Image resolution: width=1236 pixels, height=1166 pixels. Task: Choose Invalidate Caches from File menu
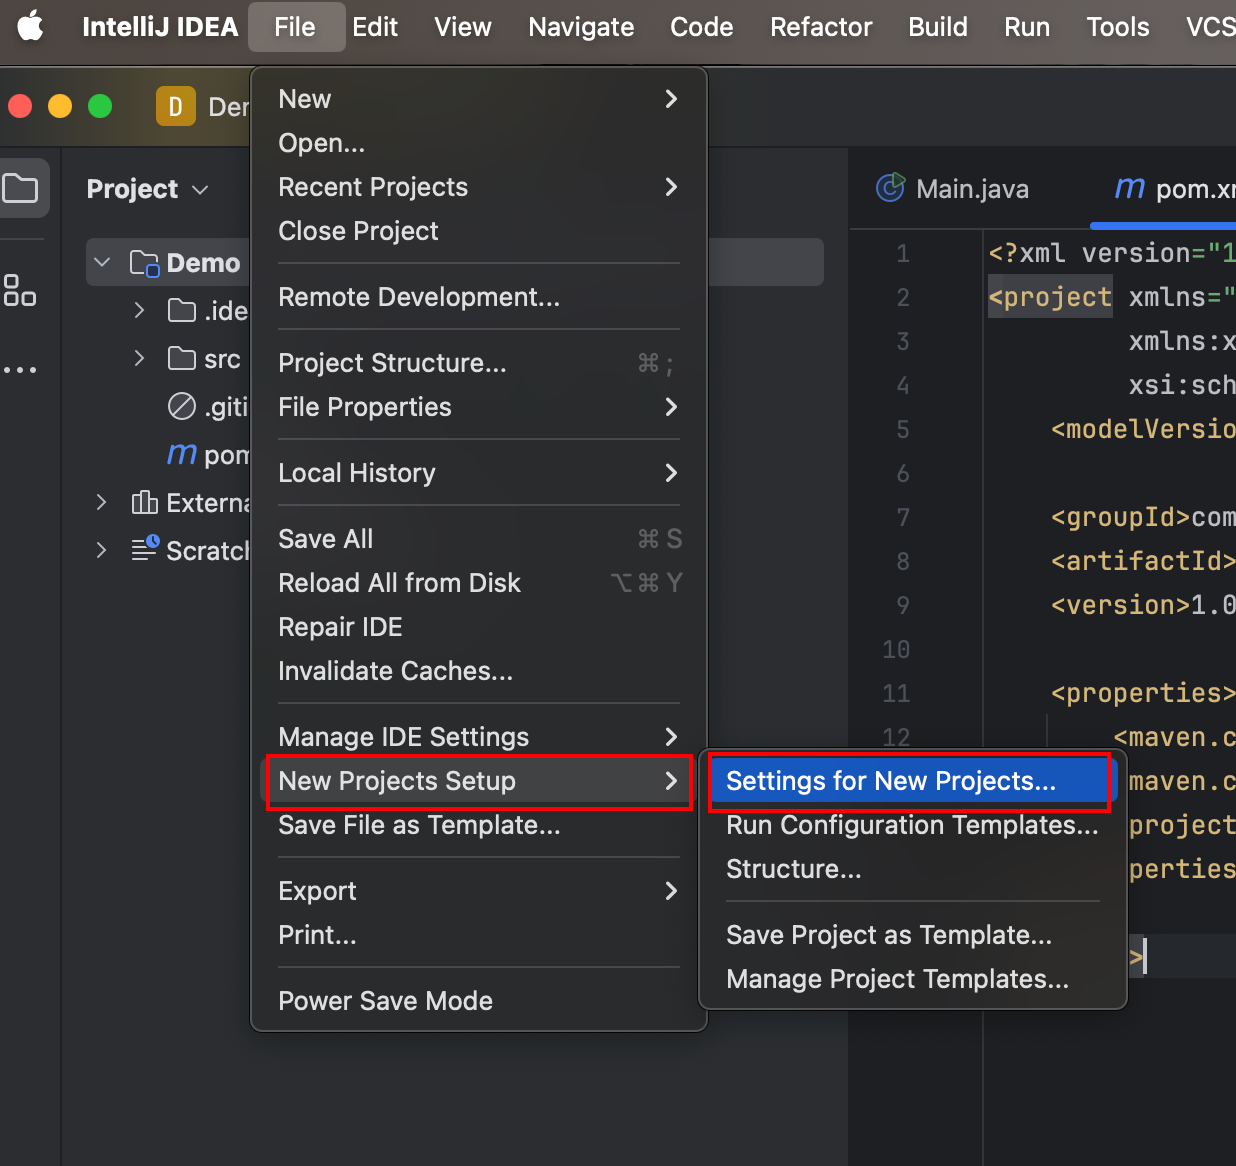pos(395,671)
